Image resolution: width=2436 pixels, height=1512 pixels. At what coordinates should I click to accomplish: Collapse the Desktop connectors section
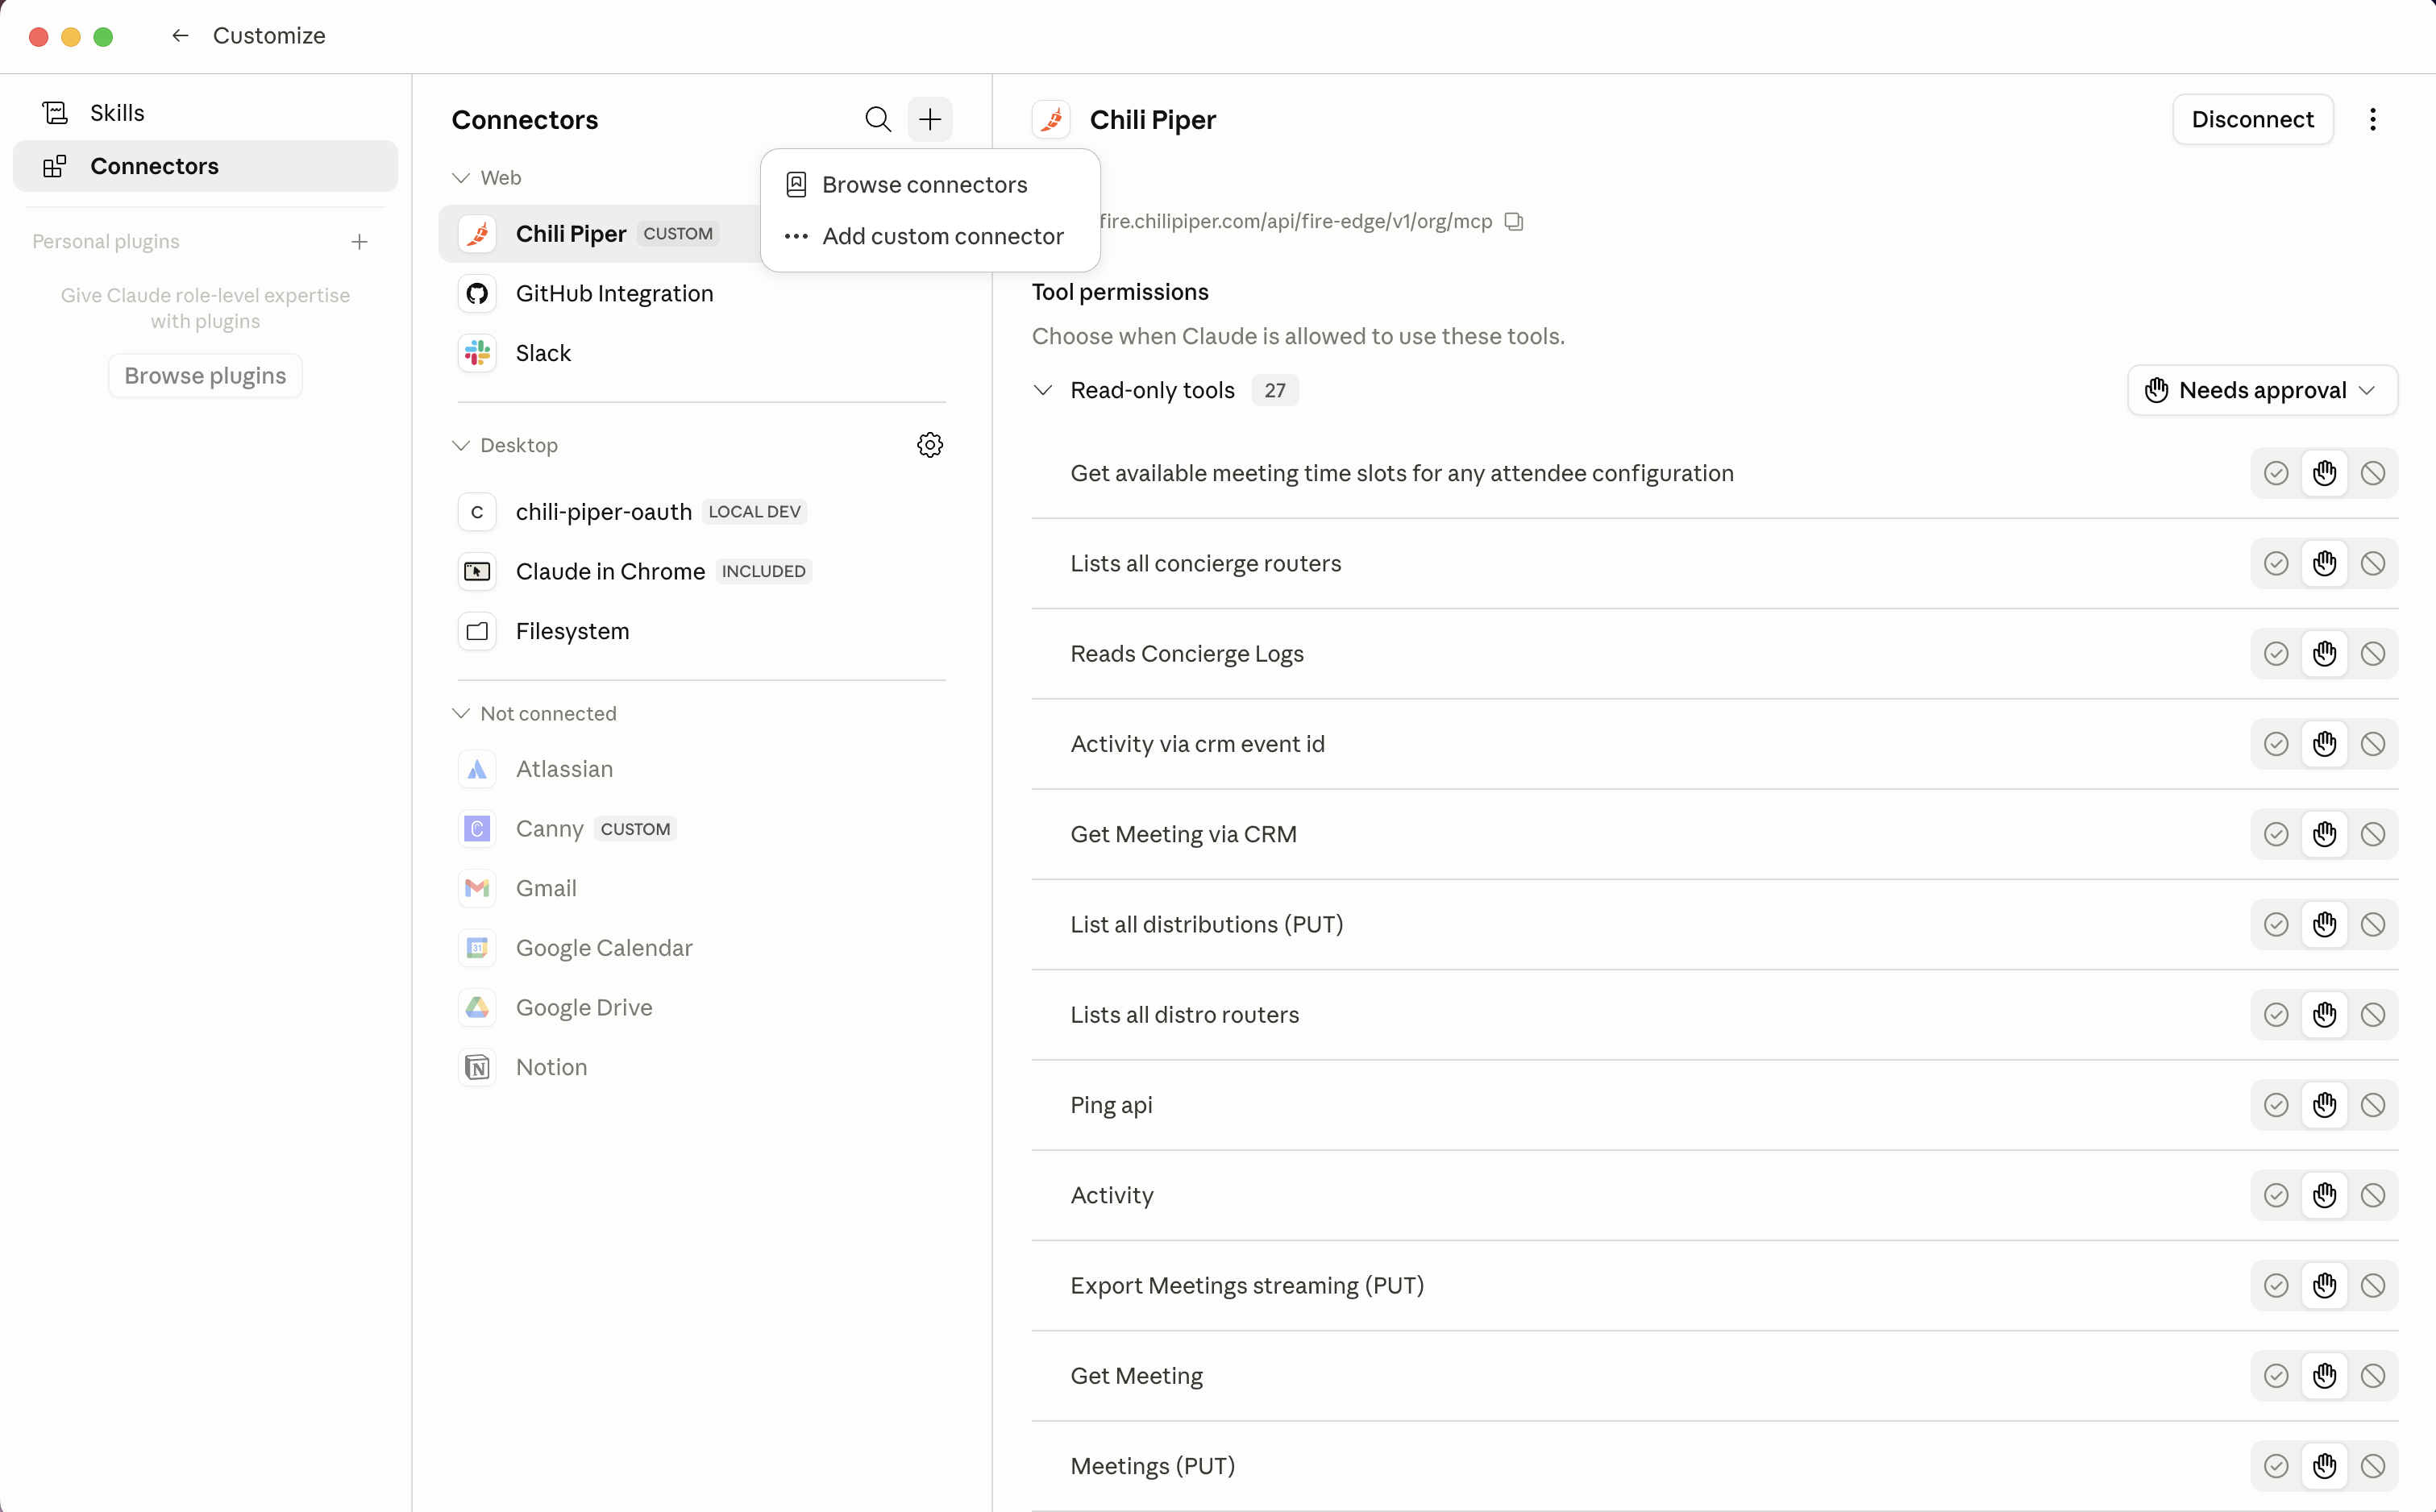pyautogui.click(x=461, y=445)
